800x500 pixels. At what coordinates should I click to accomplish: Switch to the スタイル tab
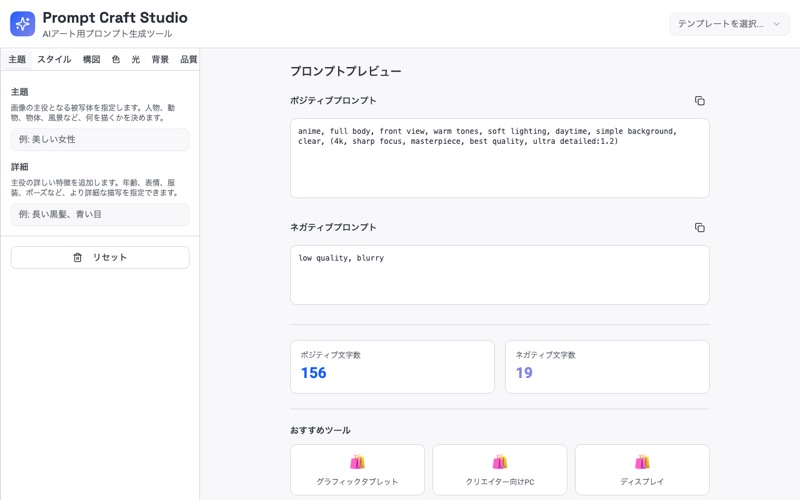(54, 59)
